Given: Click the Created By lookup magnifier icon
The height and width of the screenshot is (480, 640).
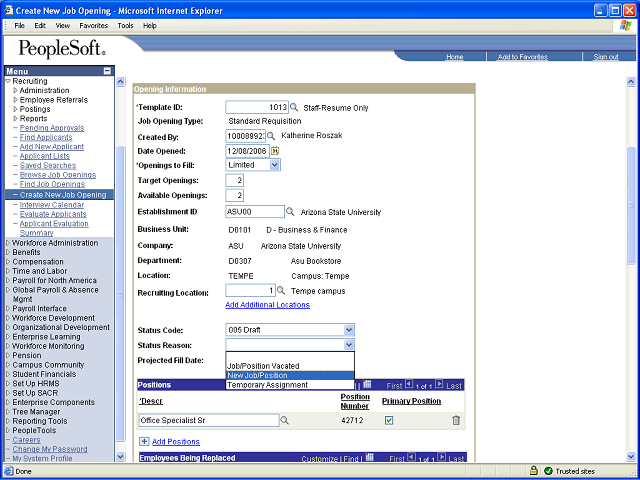Looking at the screenshot, I should tap(271, 136).
